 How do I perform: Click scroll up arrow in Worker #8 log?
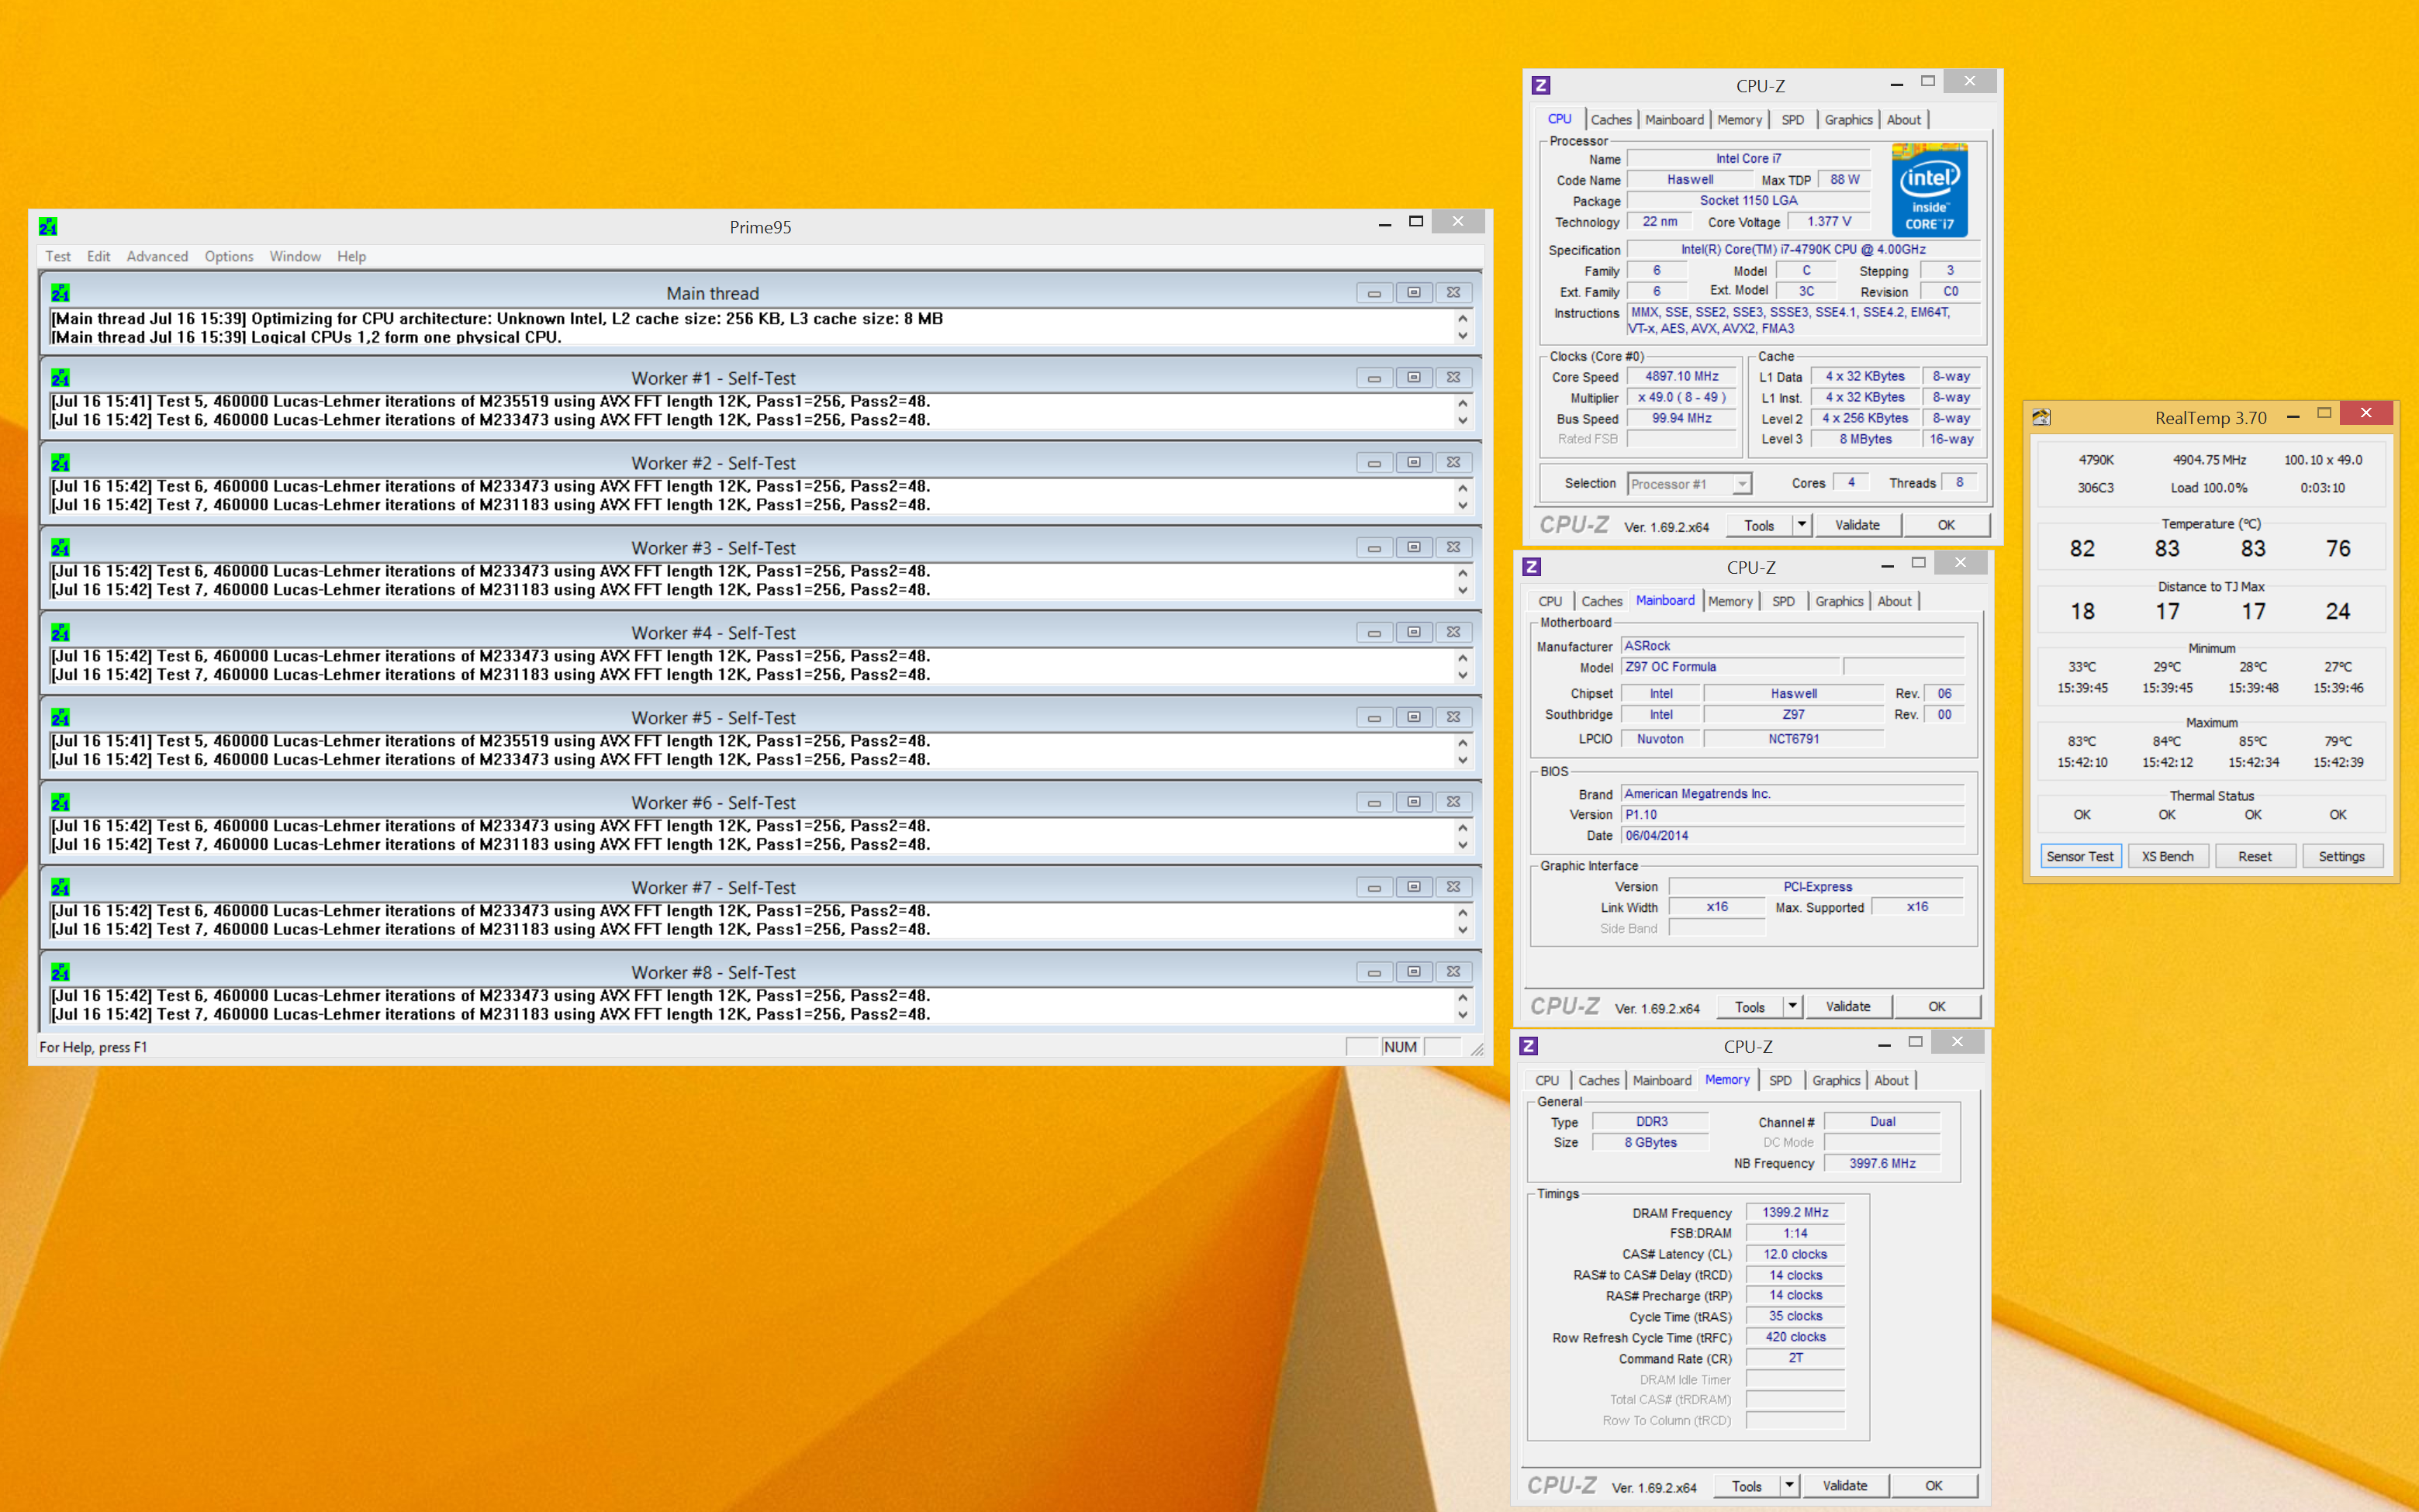1462,997
